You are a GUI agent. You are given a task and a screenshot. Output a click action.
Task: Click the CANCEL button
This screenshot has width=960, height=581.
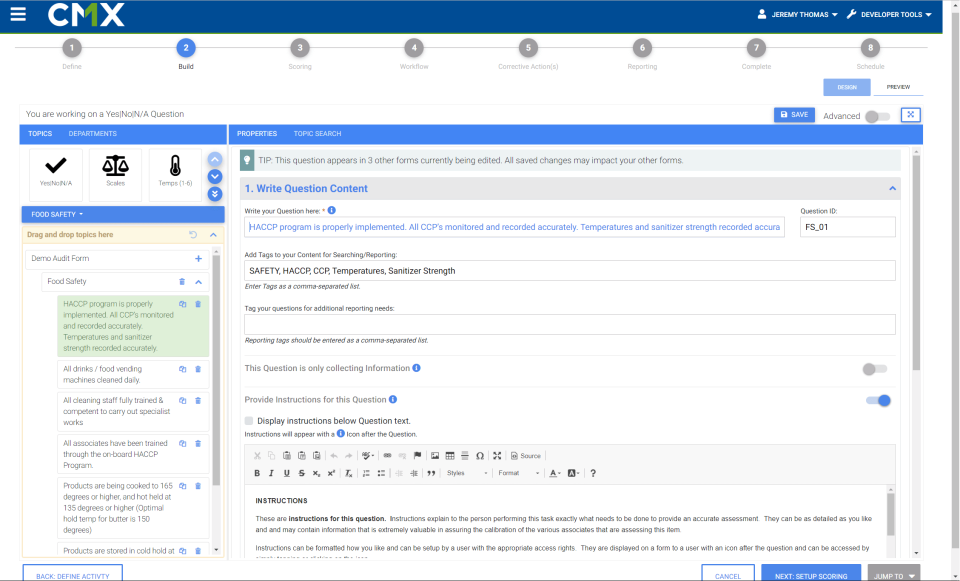pos(728,575)
